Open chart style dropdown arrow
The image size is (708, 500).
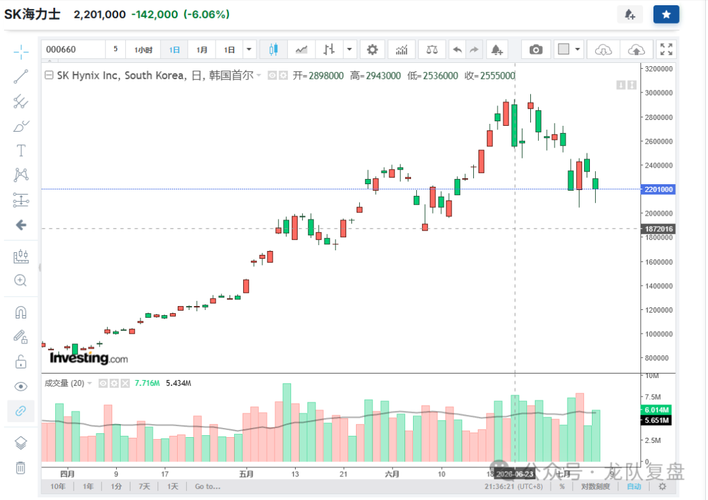[349, 50]
